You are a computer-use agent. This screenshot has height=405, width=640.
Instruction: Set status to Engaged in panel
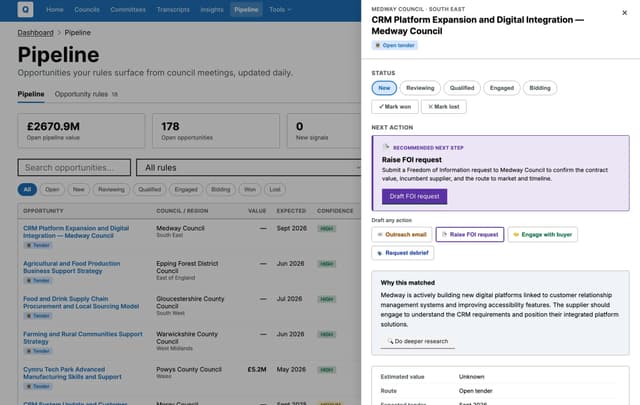click(x=502, y=88)
